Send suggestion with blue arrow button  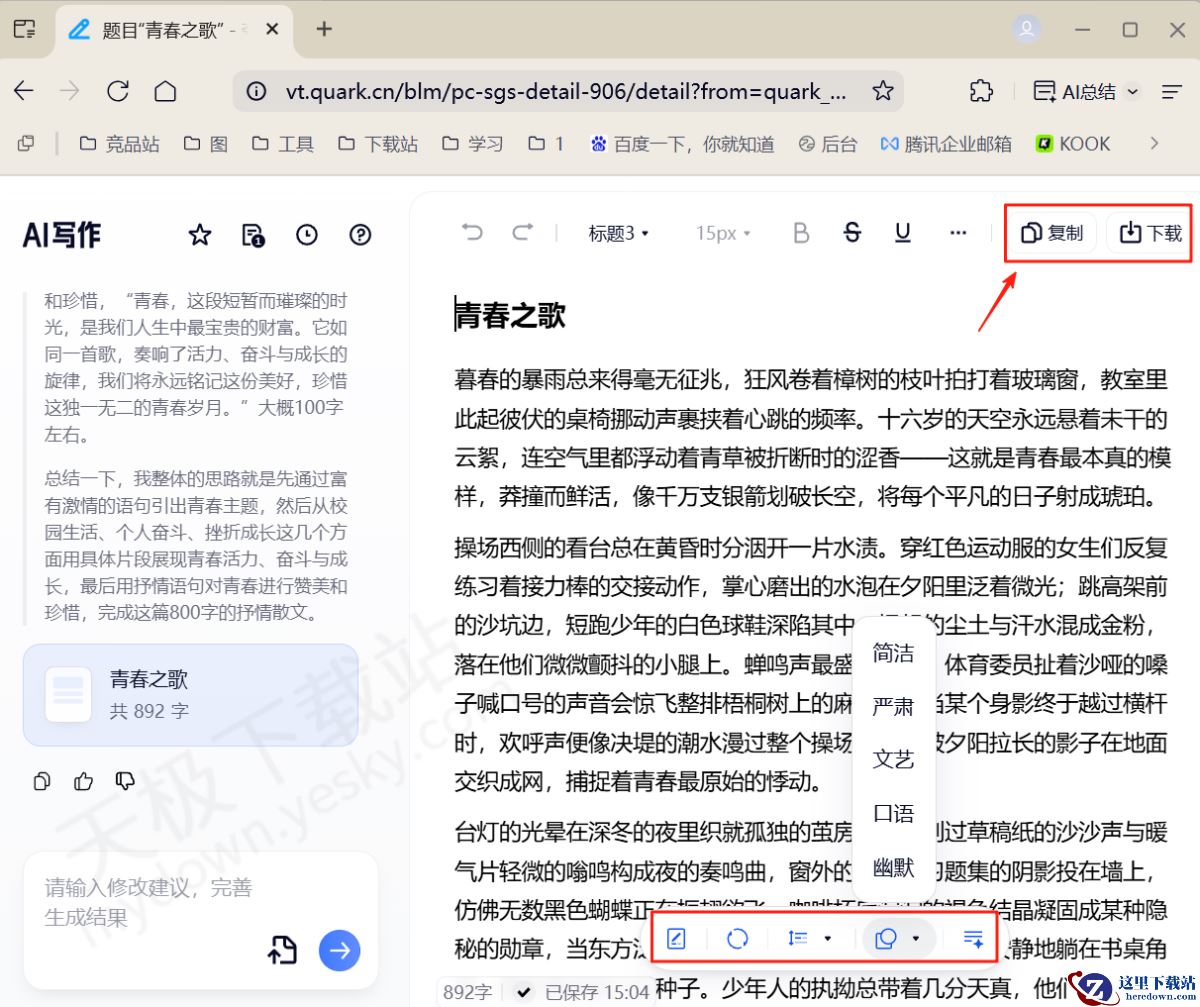coord(340,950)
